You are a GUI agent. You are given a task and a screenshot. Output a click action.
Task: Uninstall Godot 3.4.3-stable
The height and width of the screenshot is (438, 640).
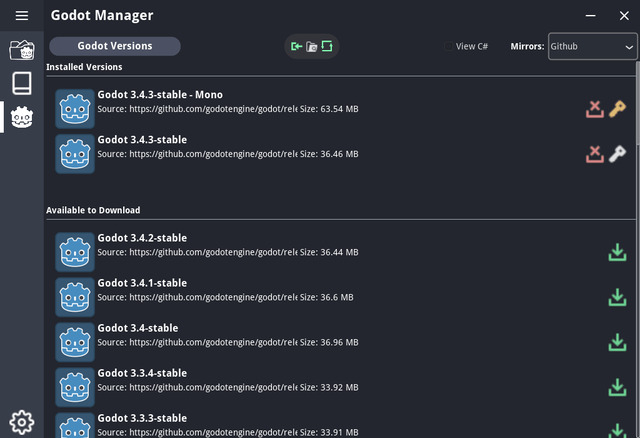click(595, 154)
